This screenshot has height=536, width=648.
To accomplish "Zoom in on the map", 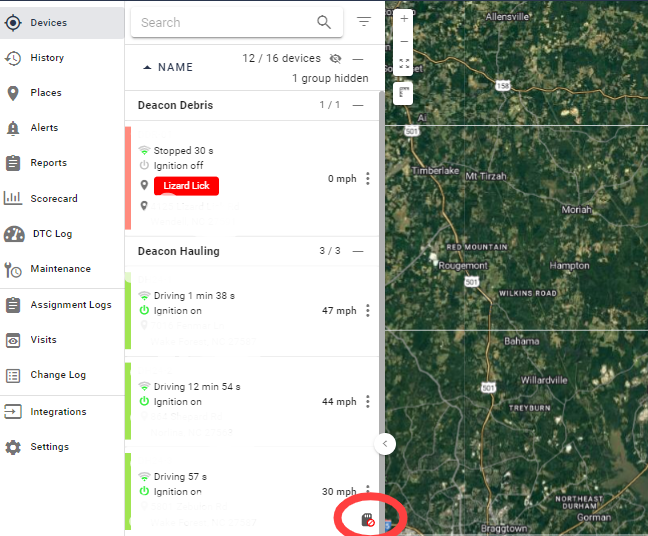I will (404, 19).
